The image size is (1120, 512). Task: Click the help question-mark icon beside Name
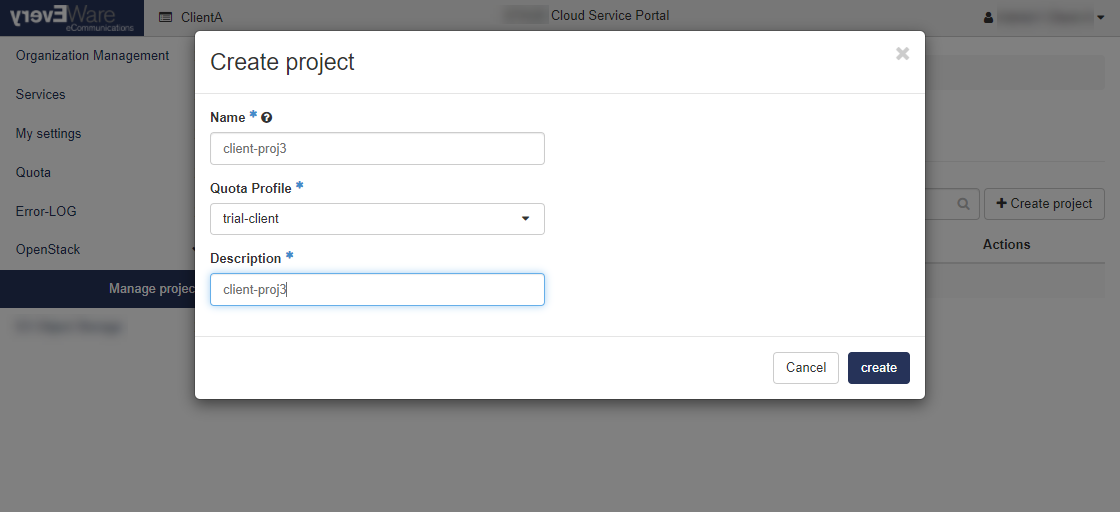coord(266,117)
